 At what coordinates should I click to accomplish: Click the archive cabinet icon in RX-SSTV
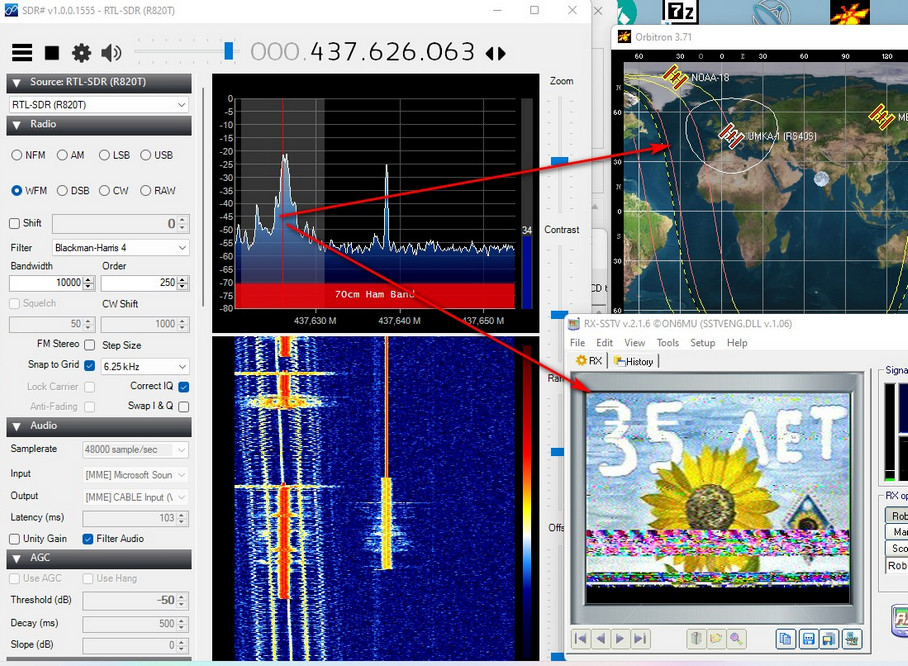(x=696, y=638)
